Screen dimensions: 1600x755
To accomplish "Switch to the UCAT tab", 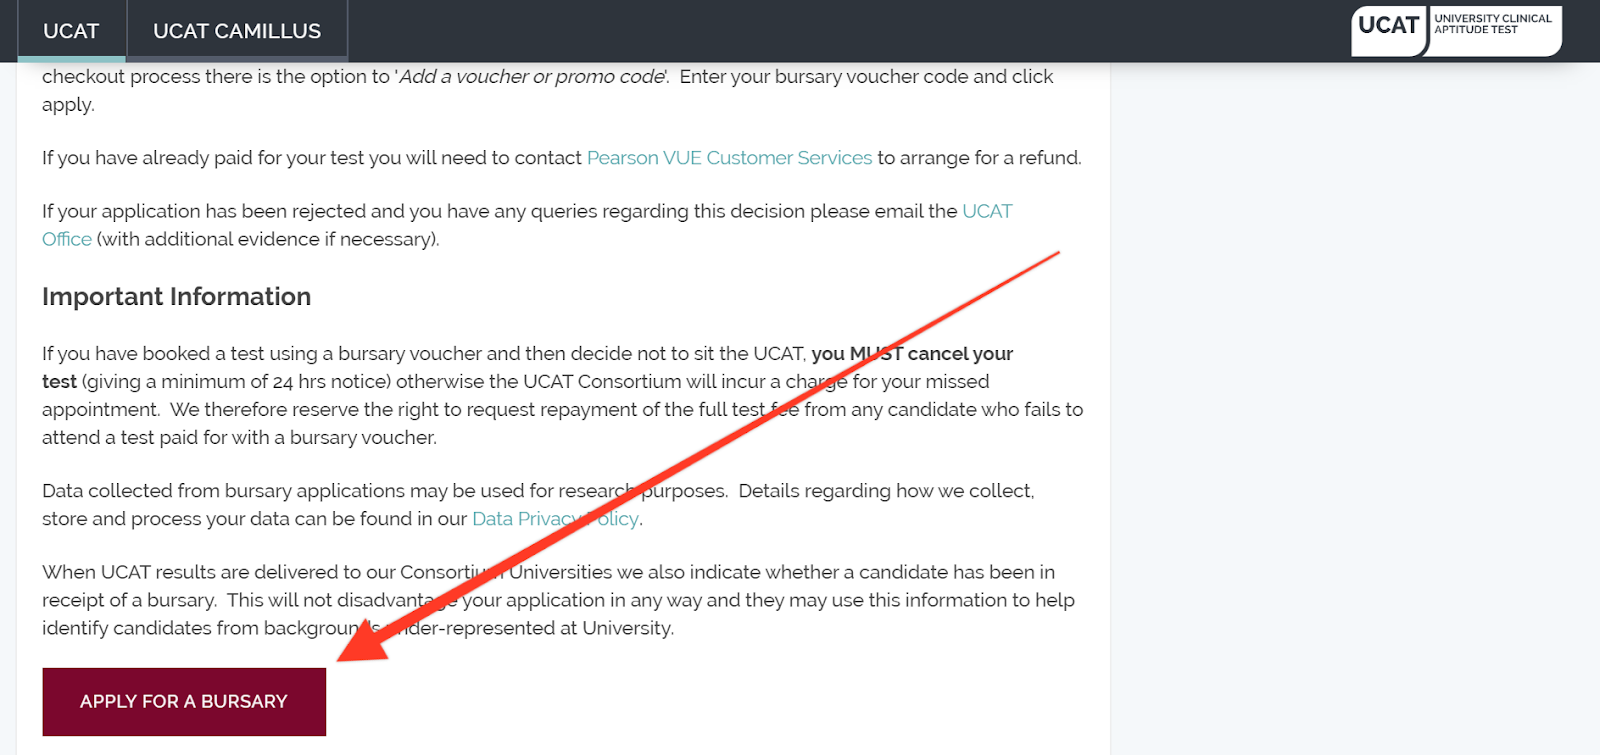I will (71, 31).
